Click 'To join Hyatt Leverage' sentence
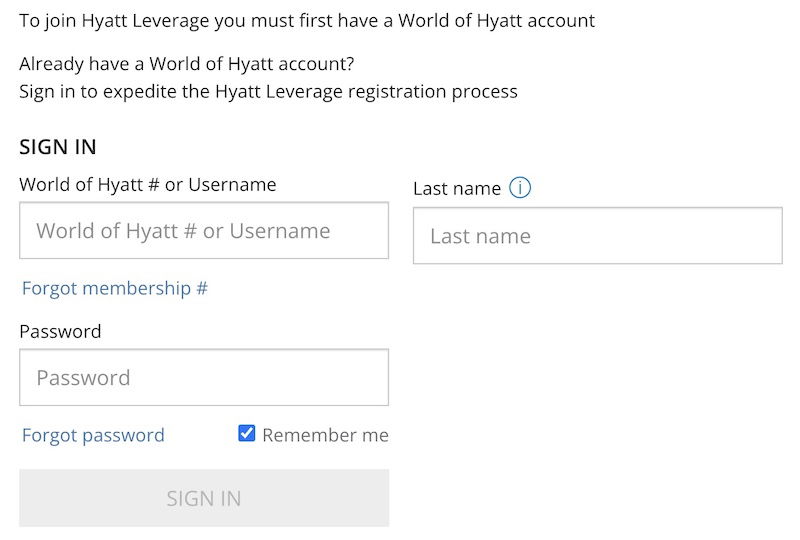Screen dimensions: 800x540 (x=307, y=21)
